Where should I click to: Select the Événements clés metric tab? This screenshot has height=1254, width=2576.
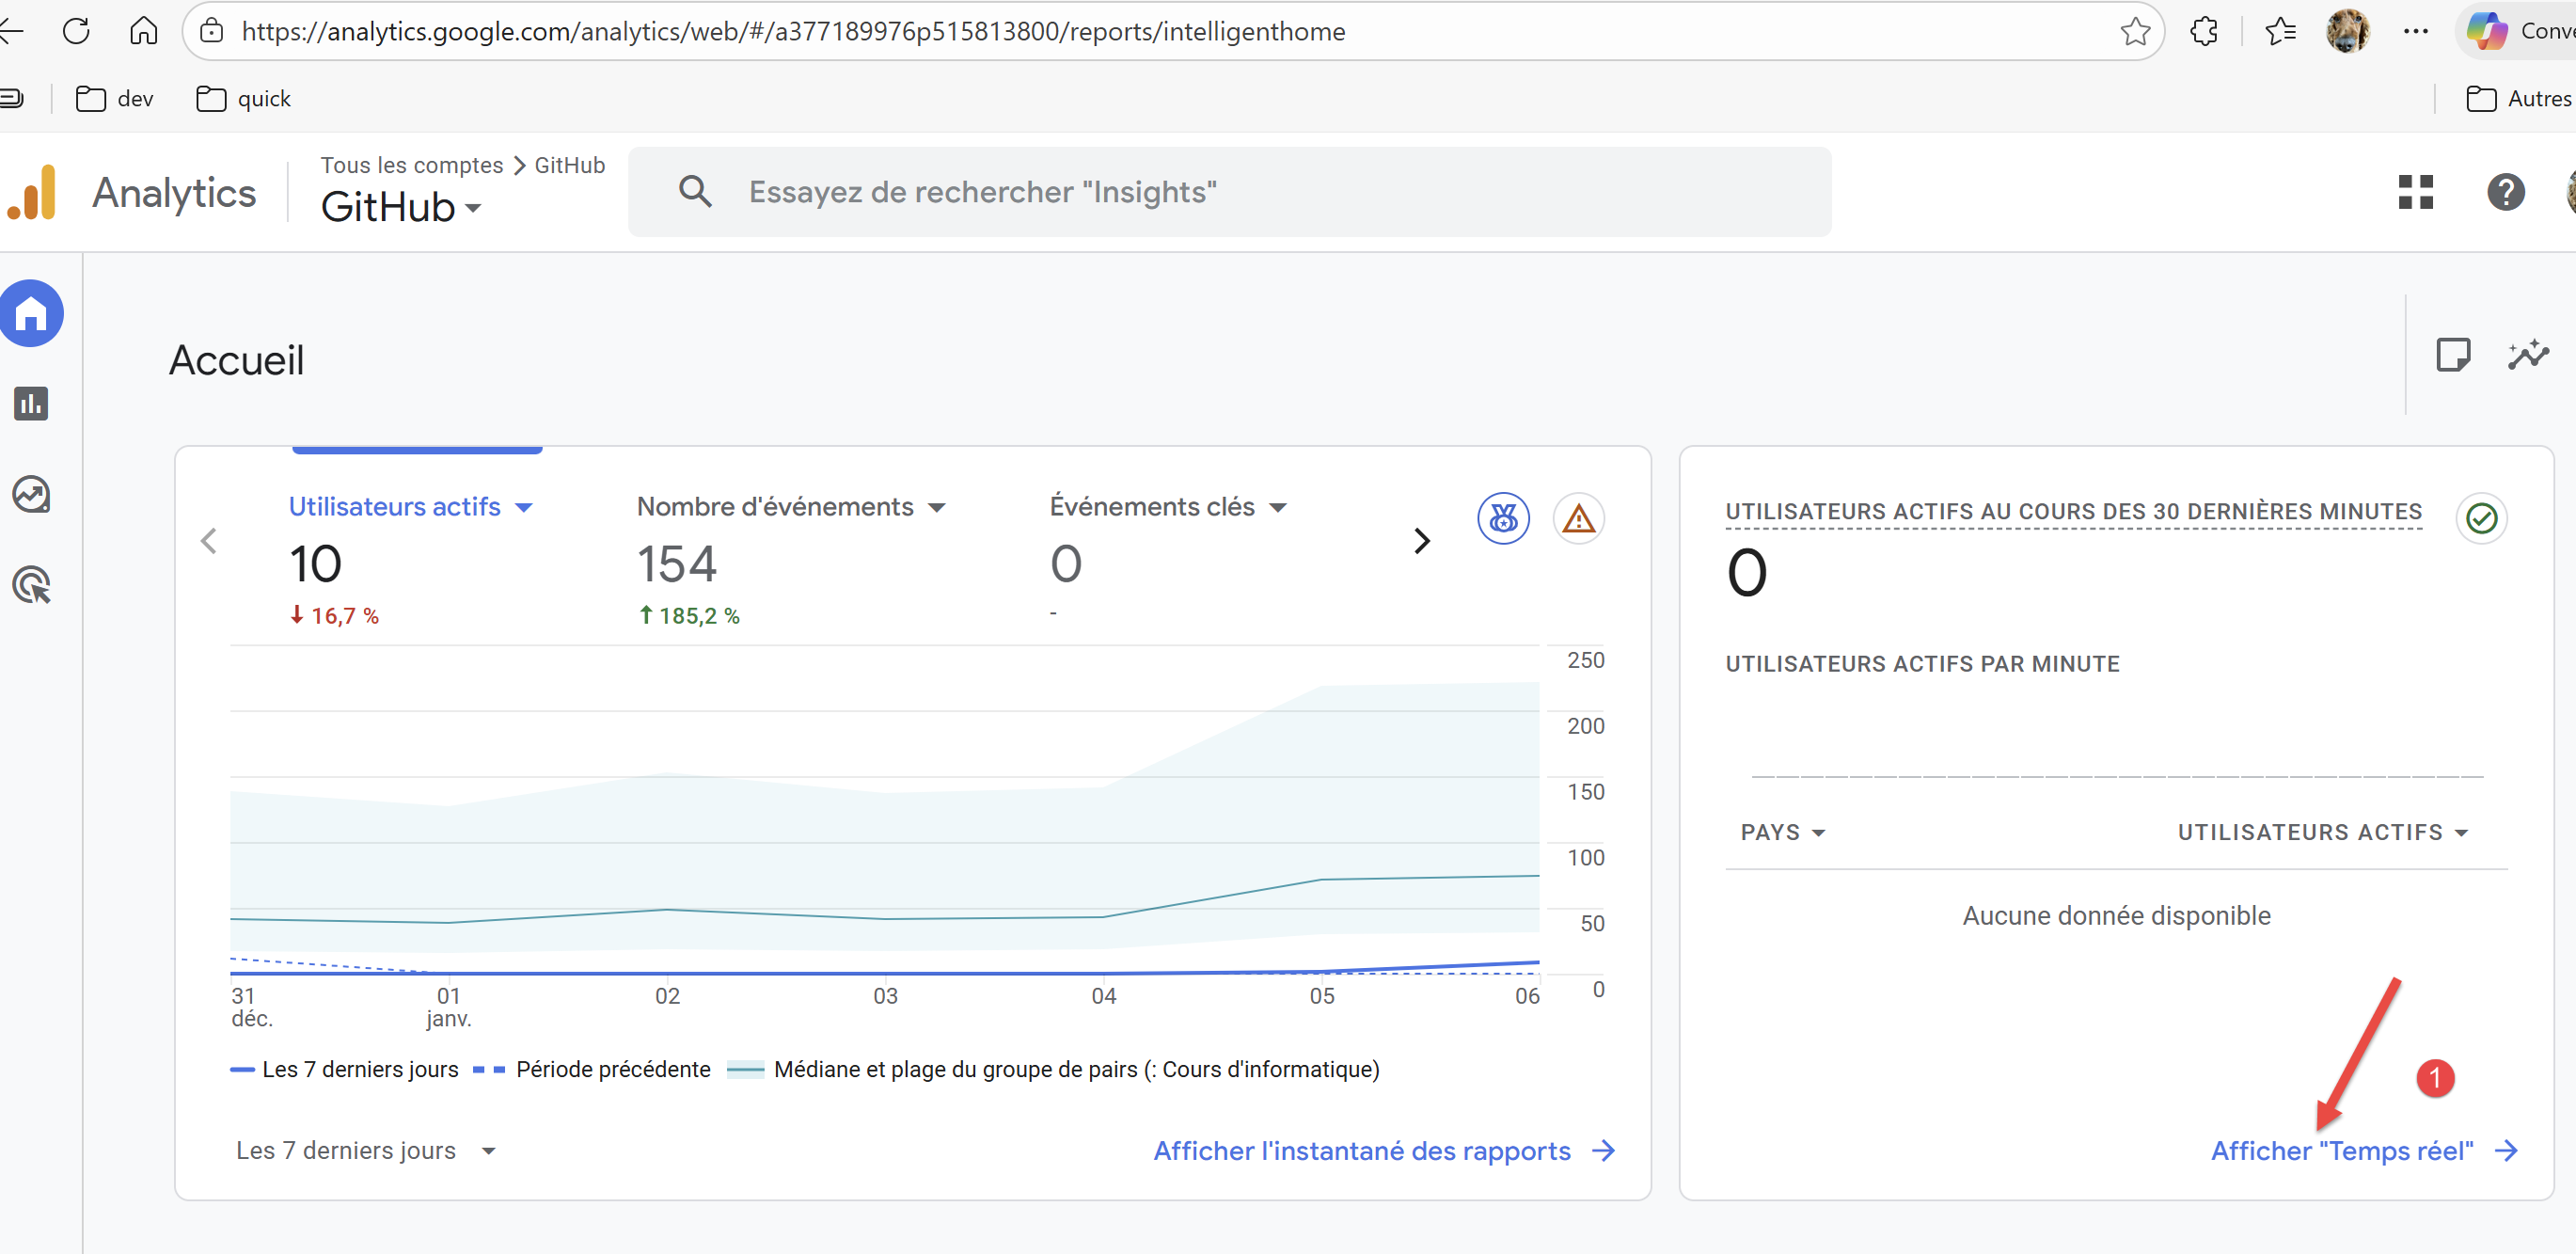coord(1152,507)
